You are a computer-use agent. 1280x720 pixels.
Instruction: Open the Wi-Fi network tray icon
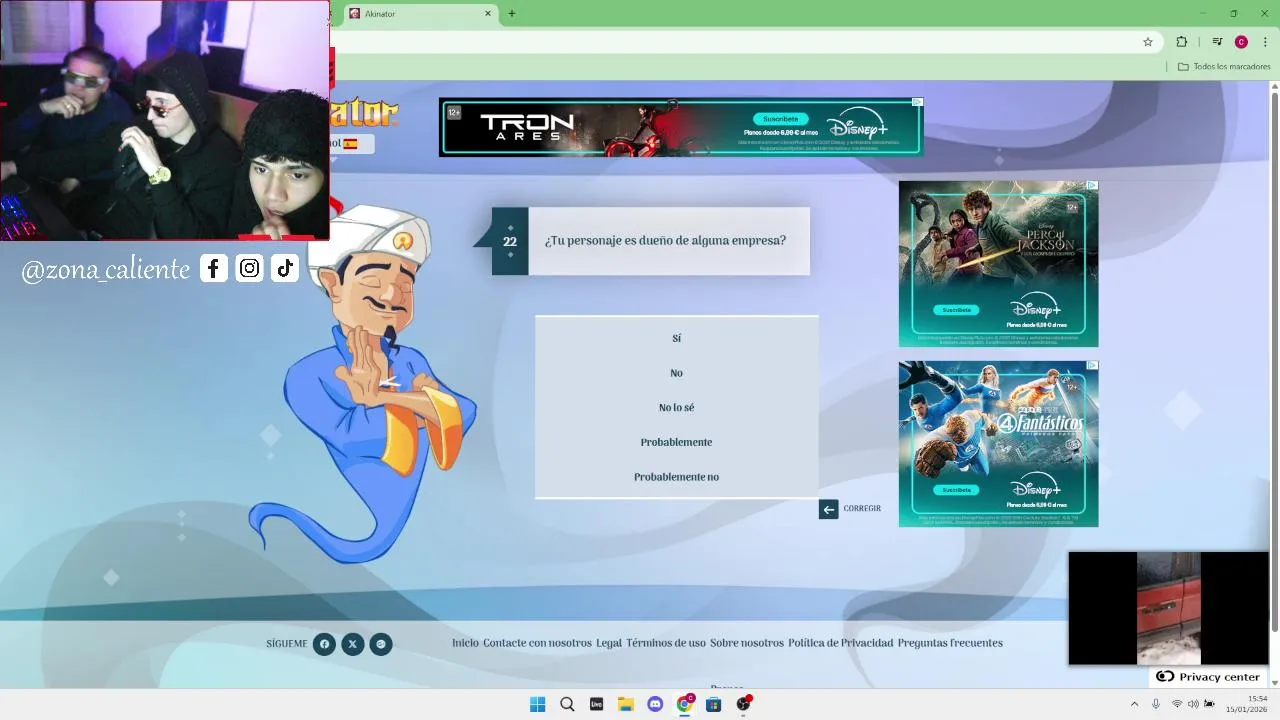click(x=1177, y=704)
